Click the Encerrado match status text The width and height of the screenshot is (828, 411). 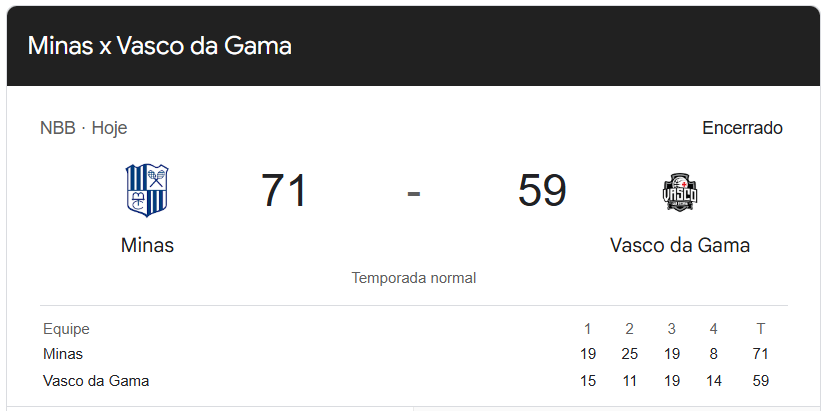(x=742, y=128)
